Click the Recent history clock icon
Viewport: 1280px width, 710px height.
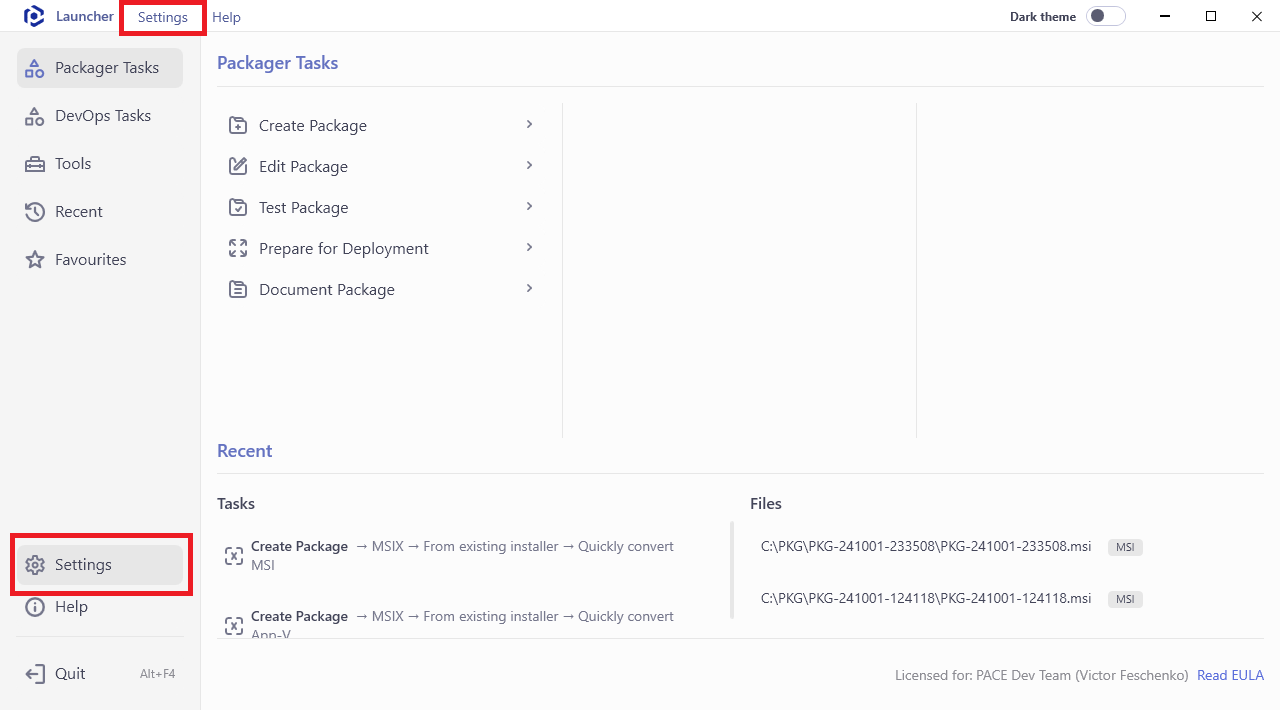35,212
